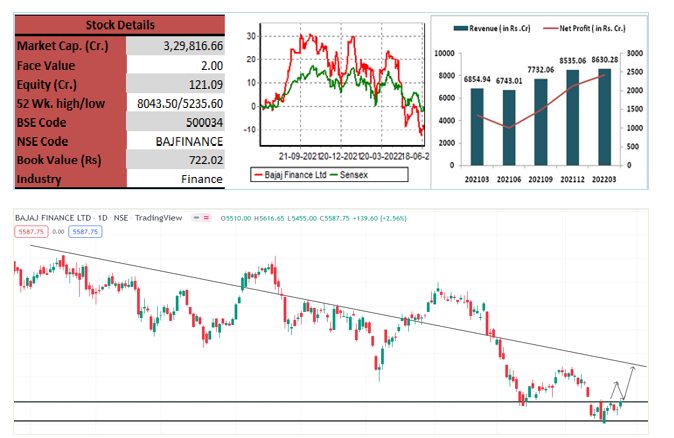Viewport: 674px width, 438px height.
Task: Click the 10000 left axis value
Action: click(444, 53)
